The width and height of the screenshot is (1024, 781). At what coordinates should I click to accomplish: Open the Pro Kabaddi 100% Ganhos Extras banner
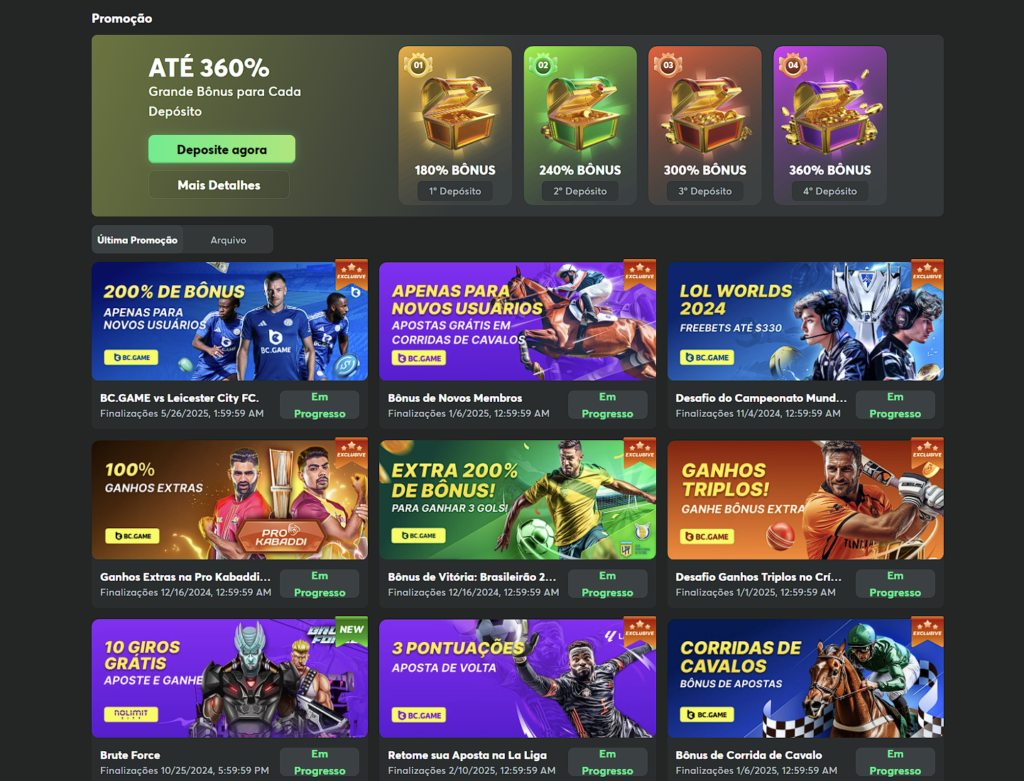(230, 500)
